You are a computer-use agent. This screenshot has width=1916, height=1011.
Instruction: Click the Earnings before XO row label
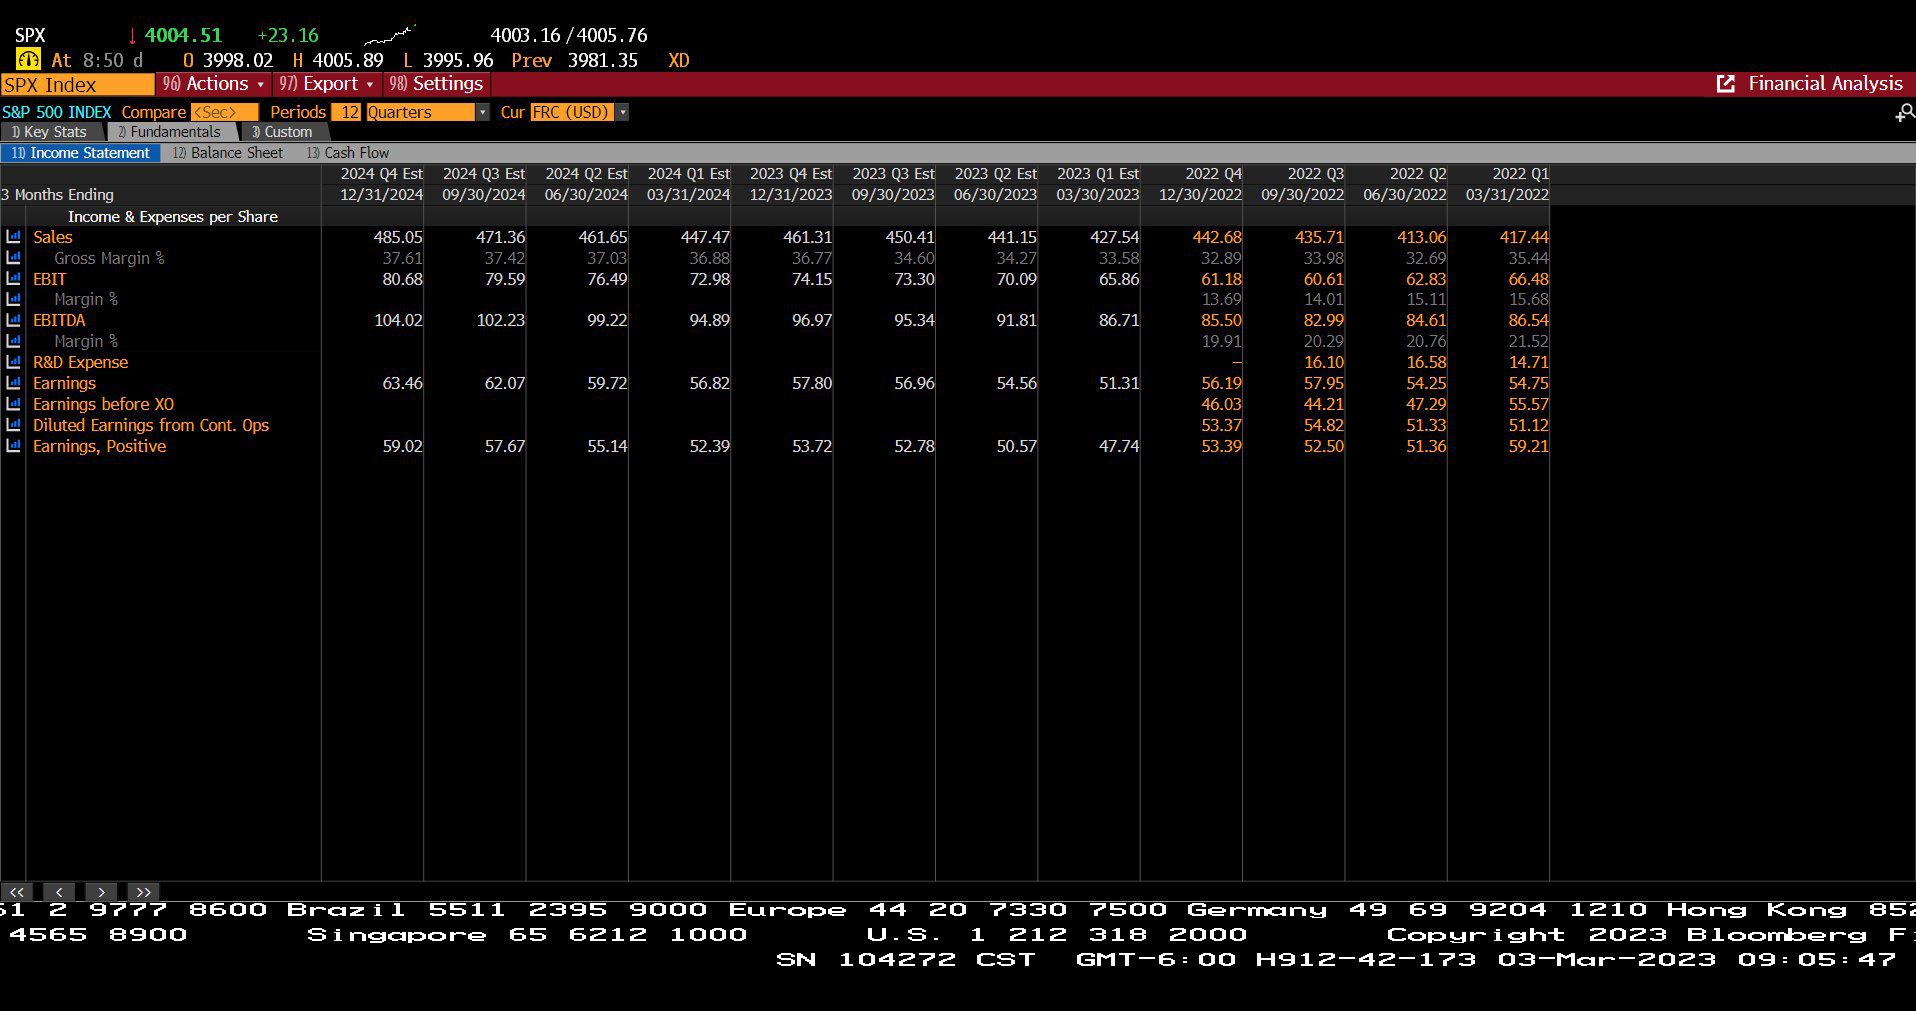(x=103, y=404)
